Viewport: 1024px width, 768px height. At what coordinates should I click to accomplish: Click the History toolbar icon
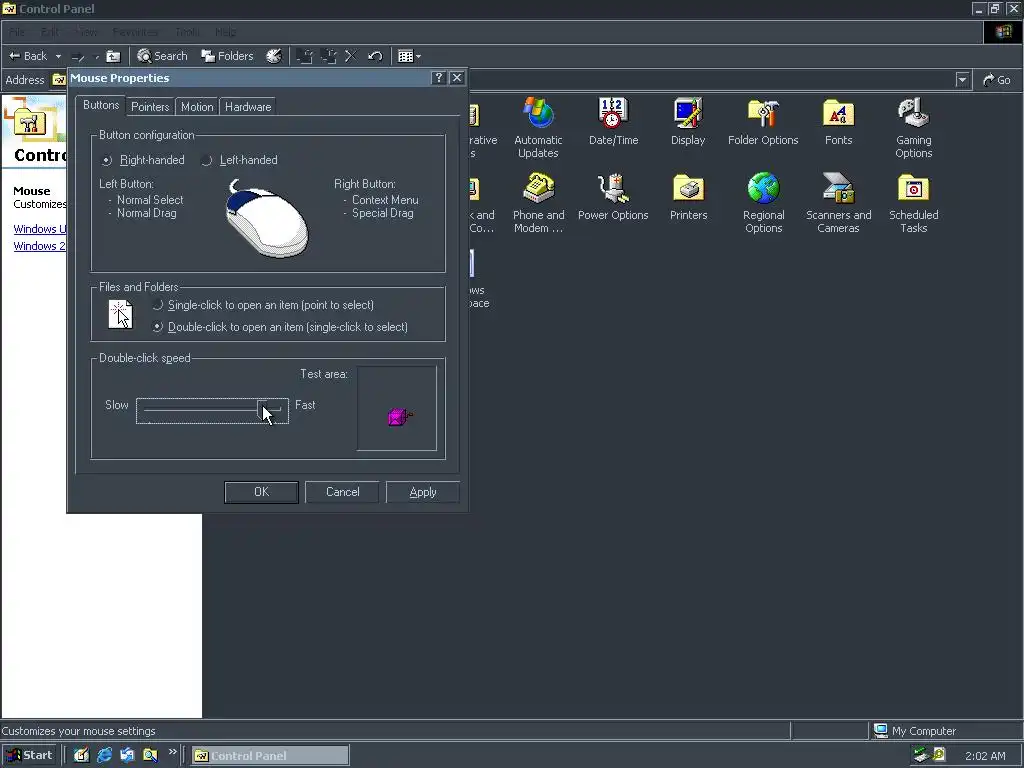(x=274, y=56)
